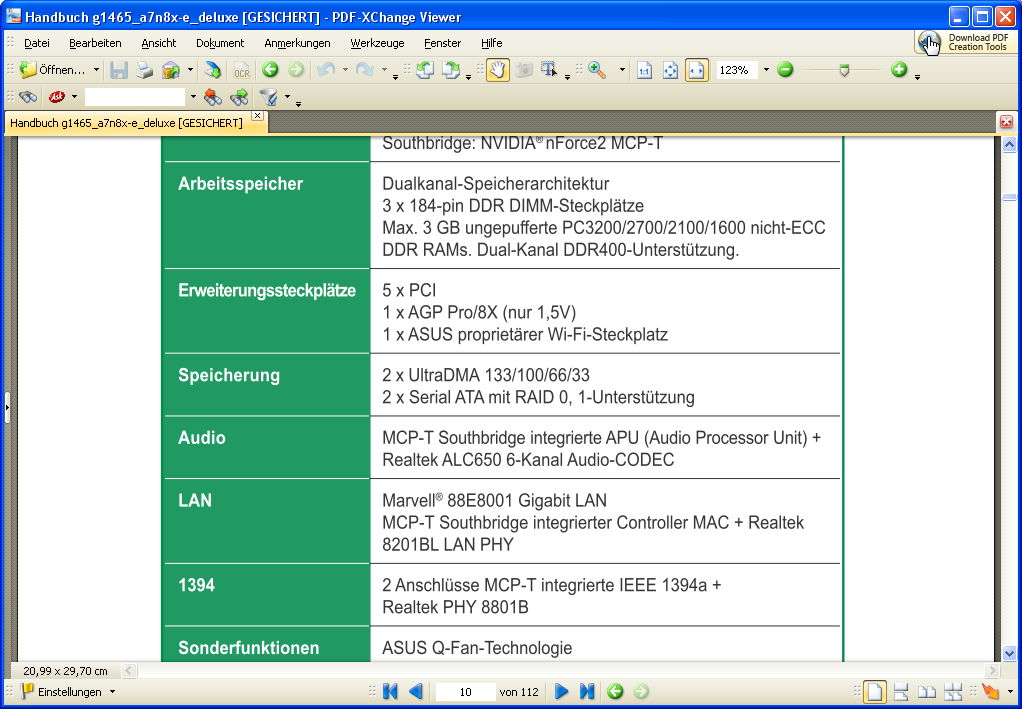Rotate the page counterclockwise
The image size is (1022, 709).
pyautogui.click(x=425, y=70)
